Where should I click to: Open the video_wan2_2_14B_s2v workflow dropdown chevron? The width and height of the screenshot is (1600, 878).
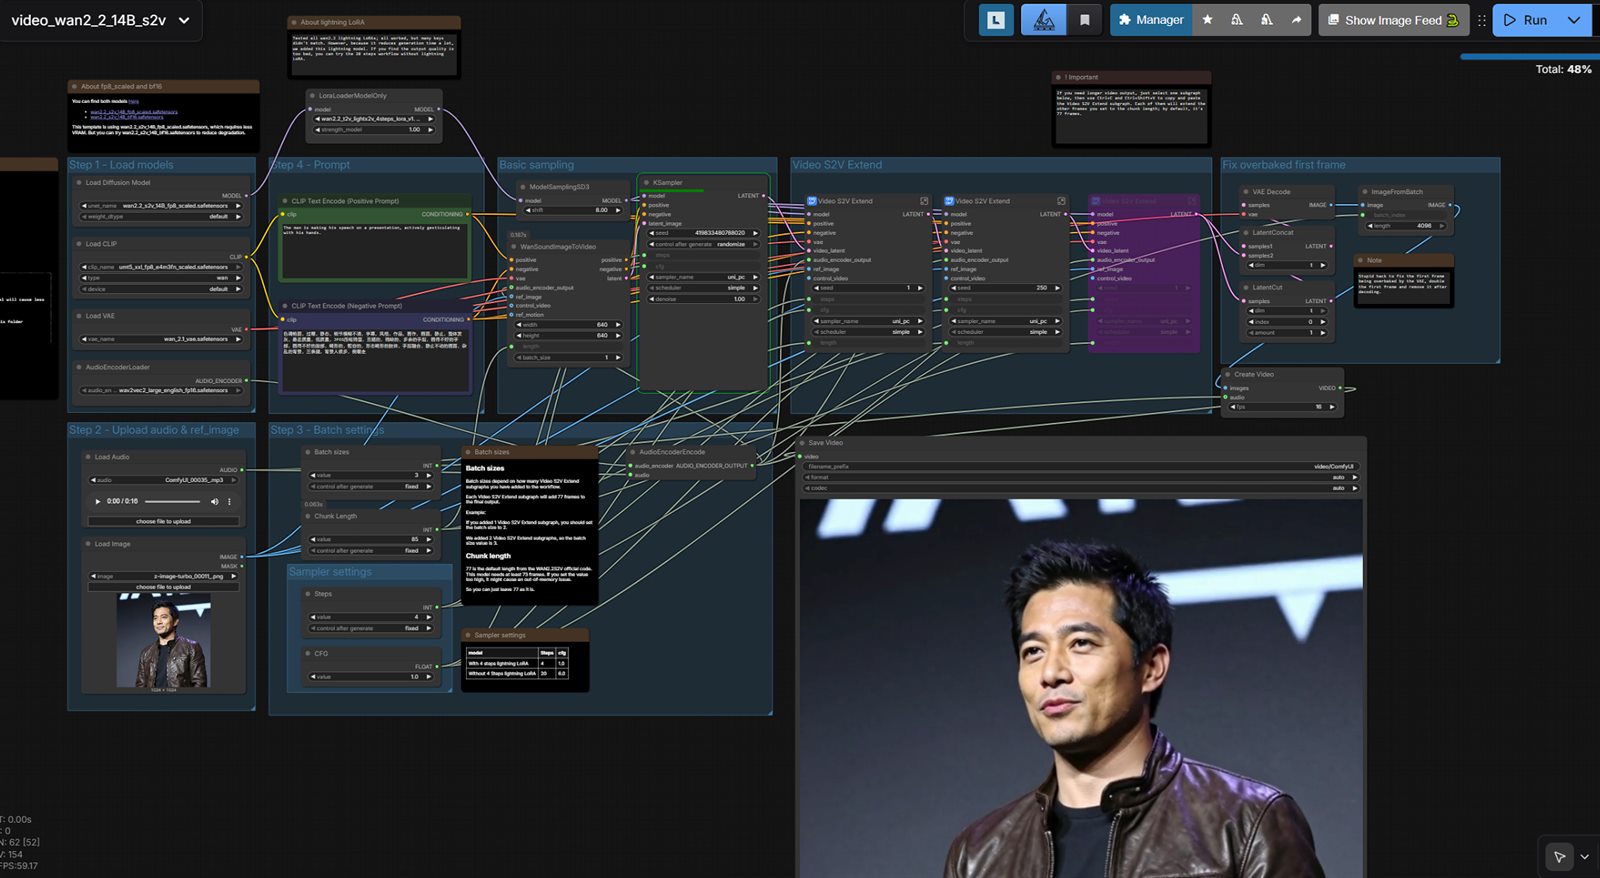(x=184, y=20)
